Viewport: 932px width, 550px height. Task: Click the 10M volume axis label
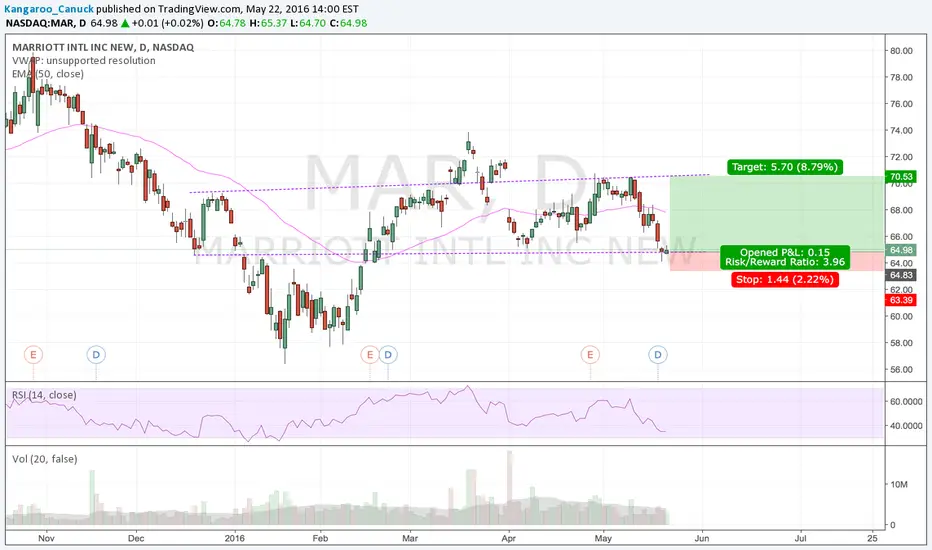point(899,484)
